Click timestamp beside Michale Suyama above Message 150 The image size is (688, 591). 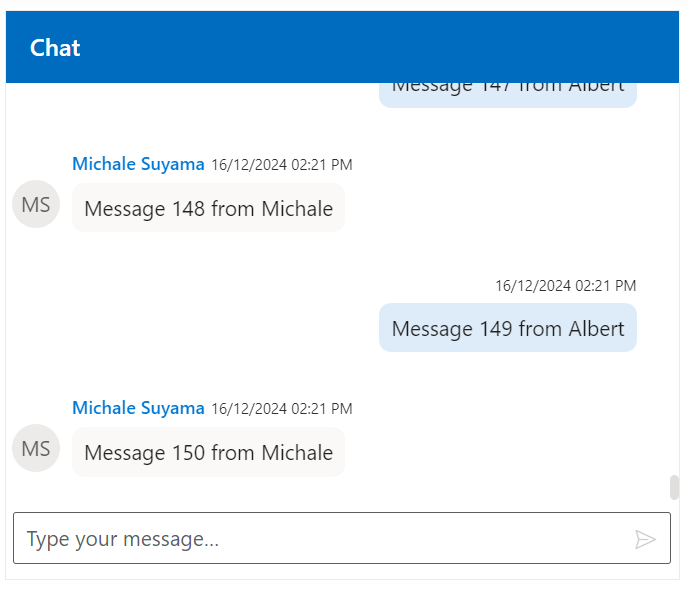(x=281, y=409)
